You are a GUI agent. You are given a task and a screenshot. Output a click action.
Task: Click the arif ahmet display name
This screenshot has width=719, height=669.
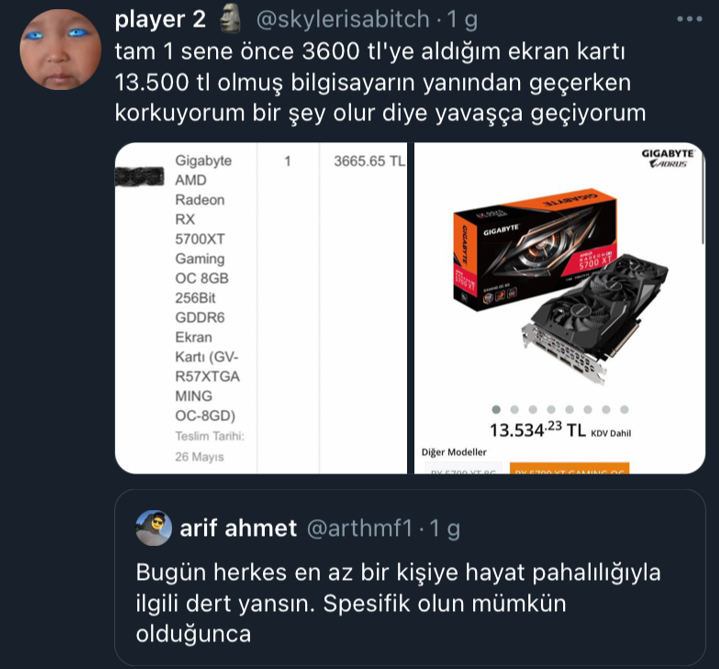pyautogui.click(x=238, y=528)
